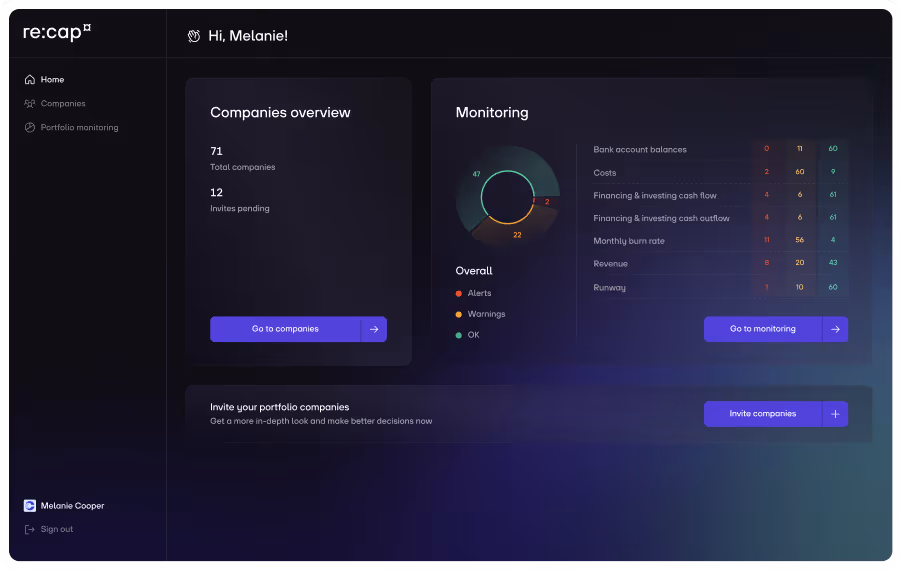This screenshot has width=900, height=570.
Task: Click the Companies overview heading
Action: 280,113
